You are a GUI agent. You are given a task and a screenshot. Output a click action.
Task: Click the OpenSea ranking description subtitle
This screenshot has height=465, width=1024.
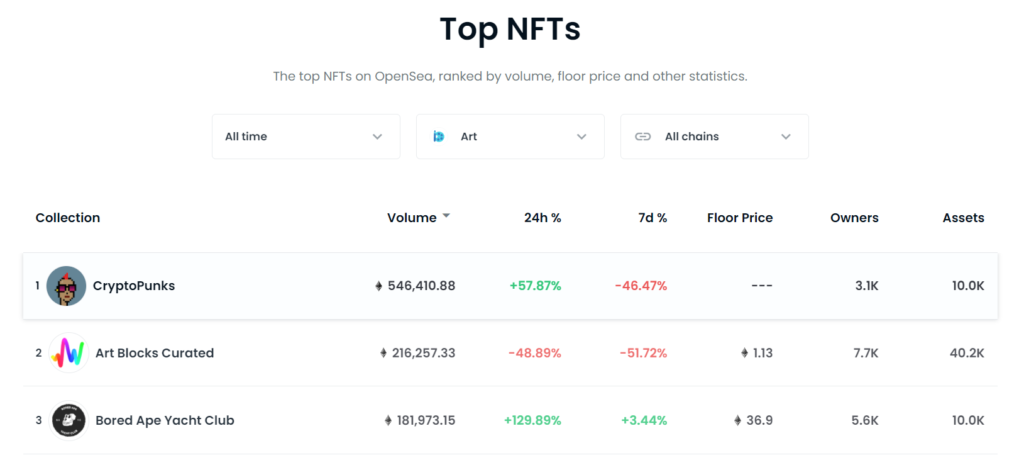pos(510,76)
